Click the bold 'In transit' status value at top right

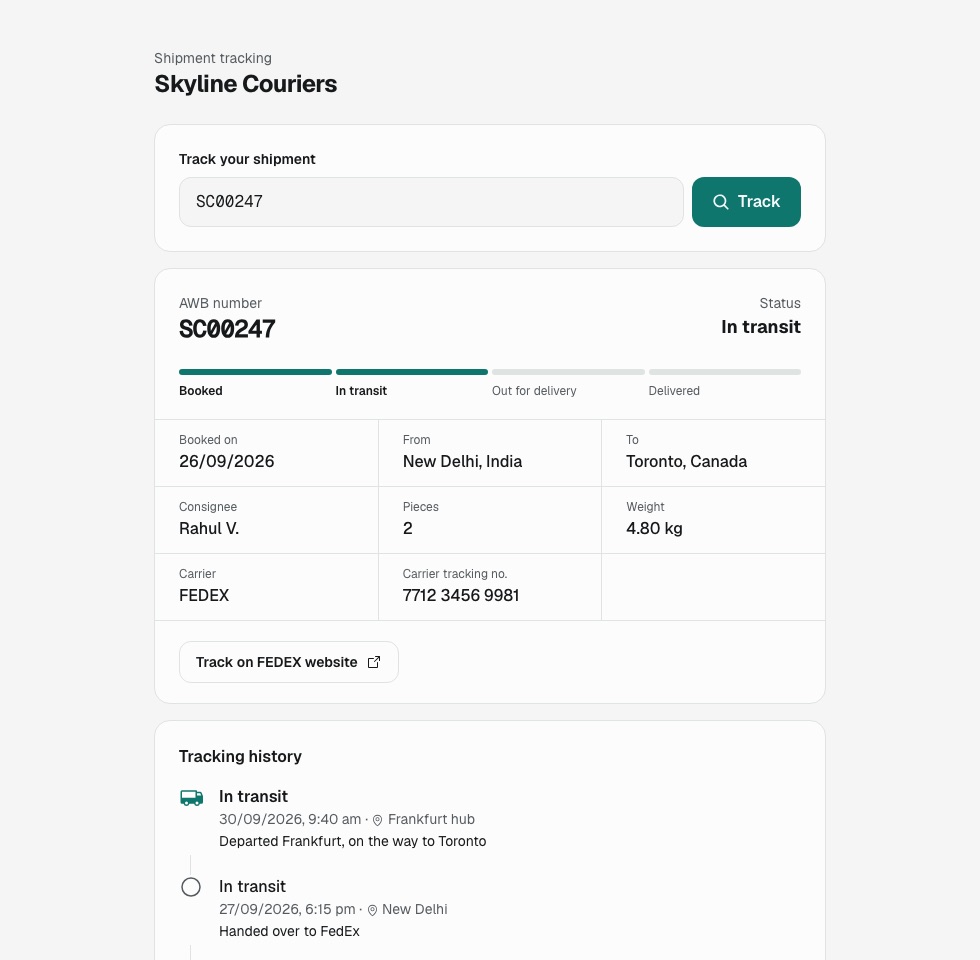pos(761,327)
